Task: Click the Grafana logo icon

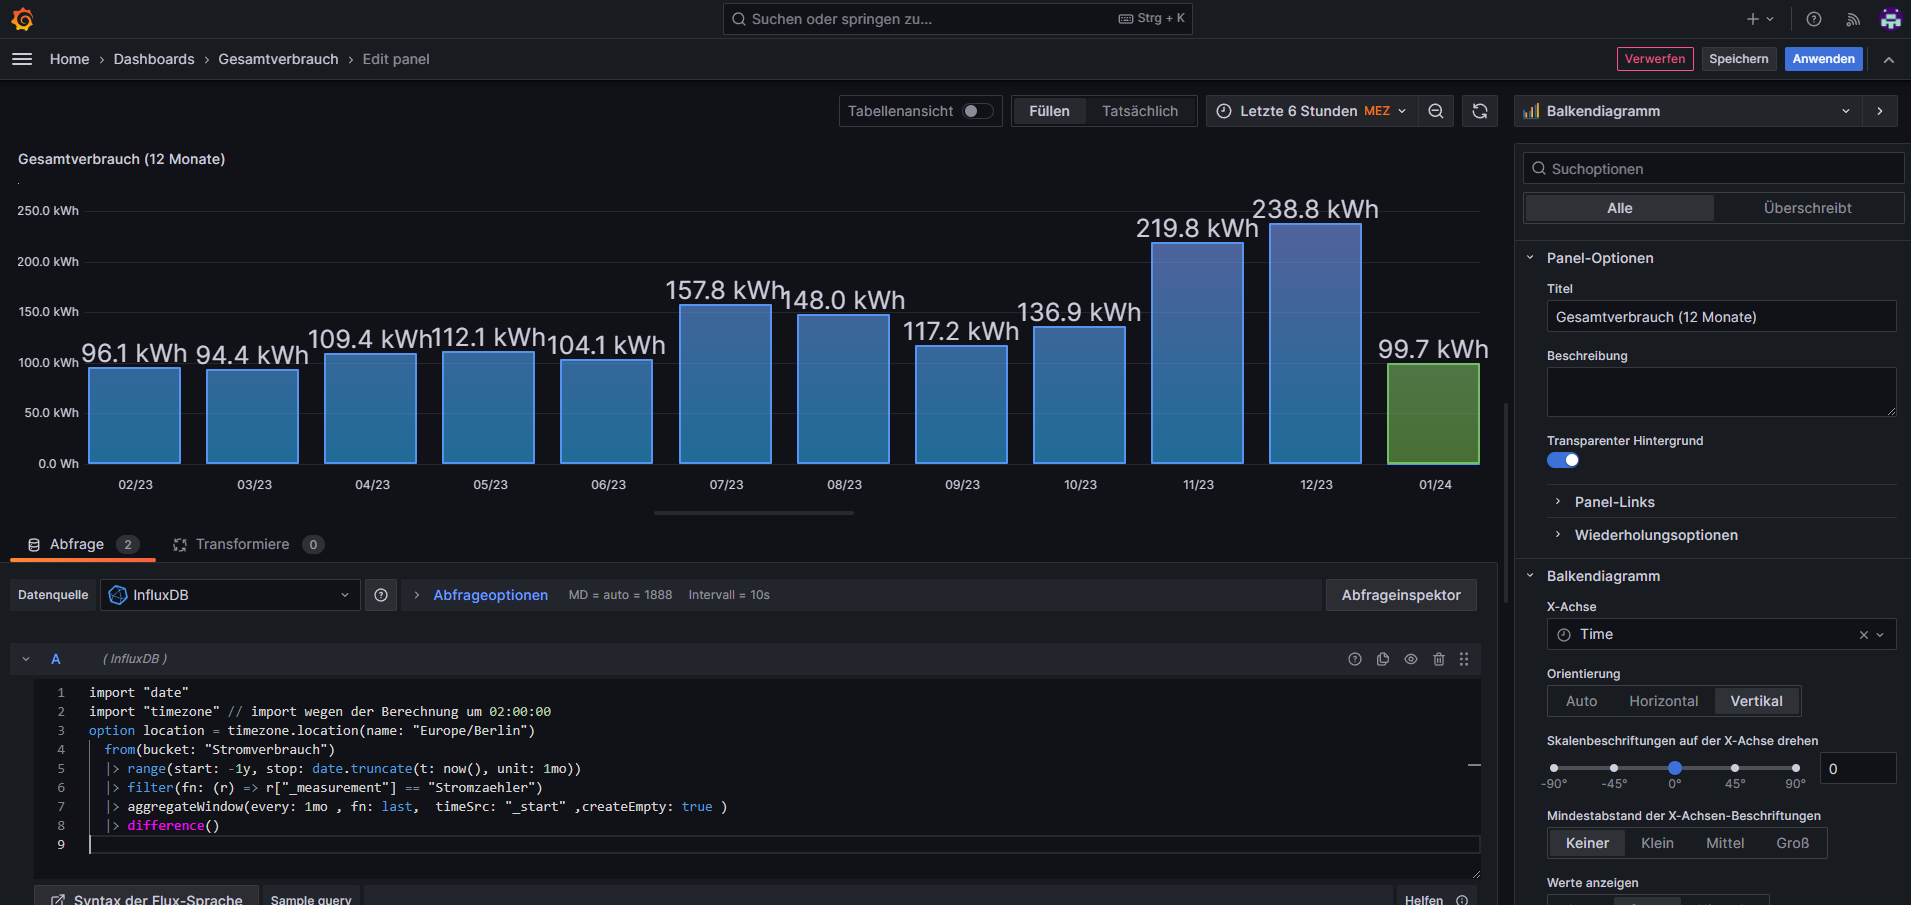Action: (22, 19)
